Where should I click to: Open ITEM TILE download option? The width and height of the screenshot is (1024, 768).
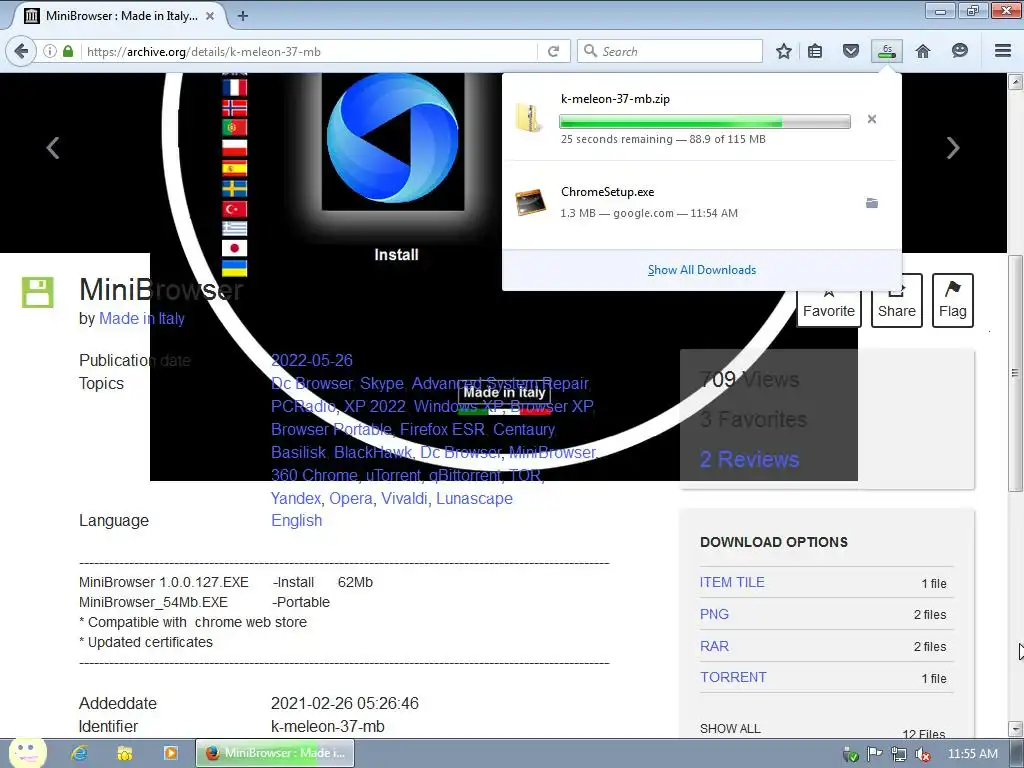click(x=731, y=582)
